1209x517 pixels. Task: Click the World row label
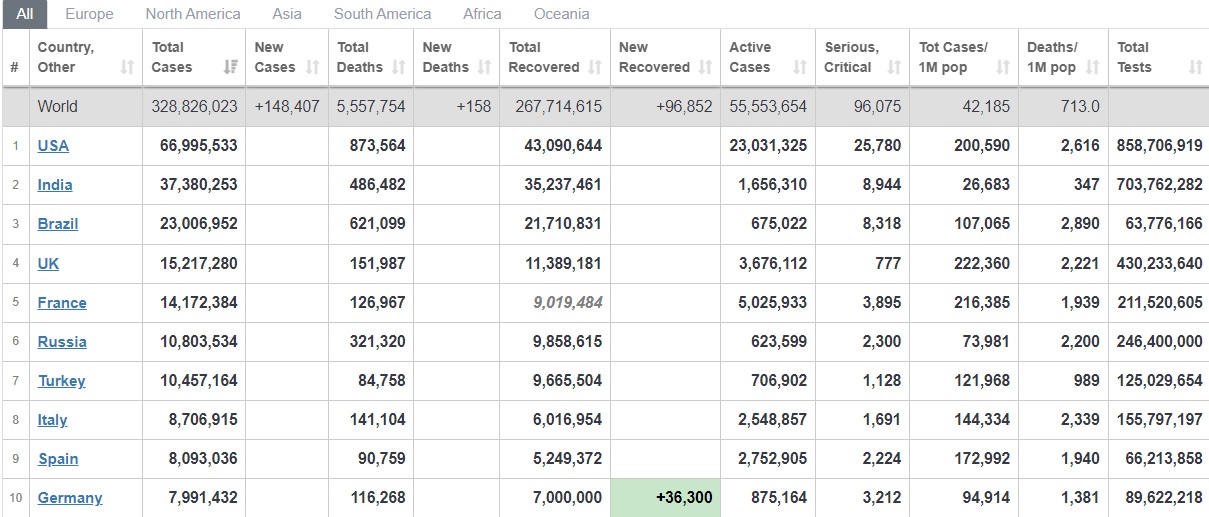point(57,106)
